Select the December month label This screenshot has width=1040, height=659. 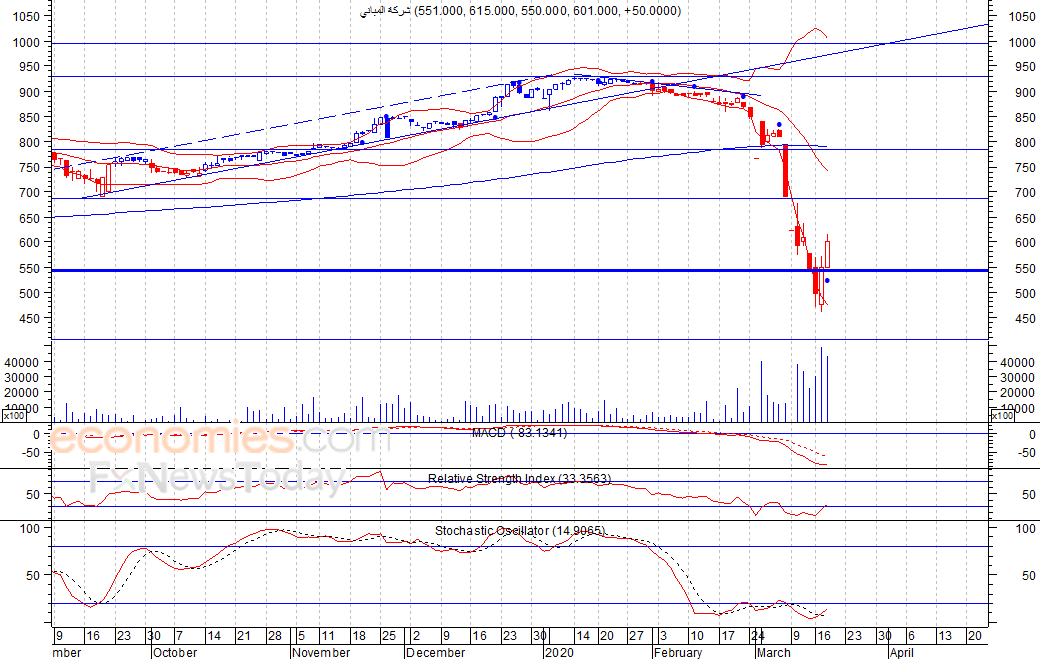(x=436, y=652)
